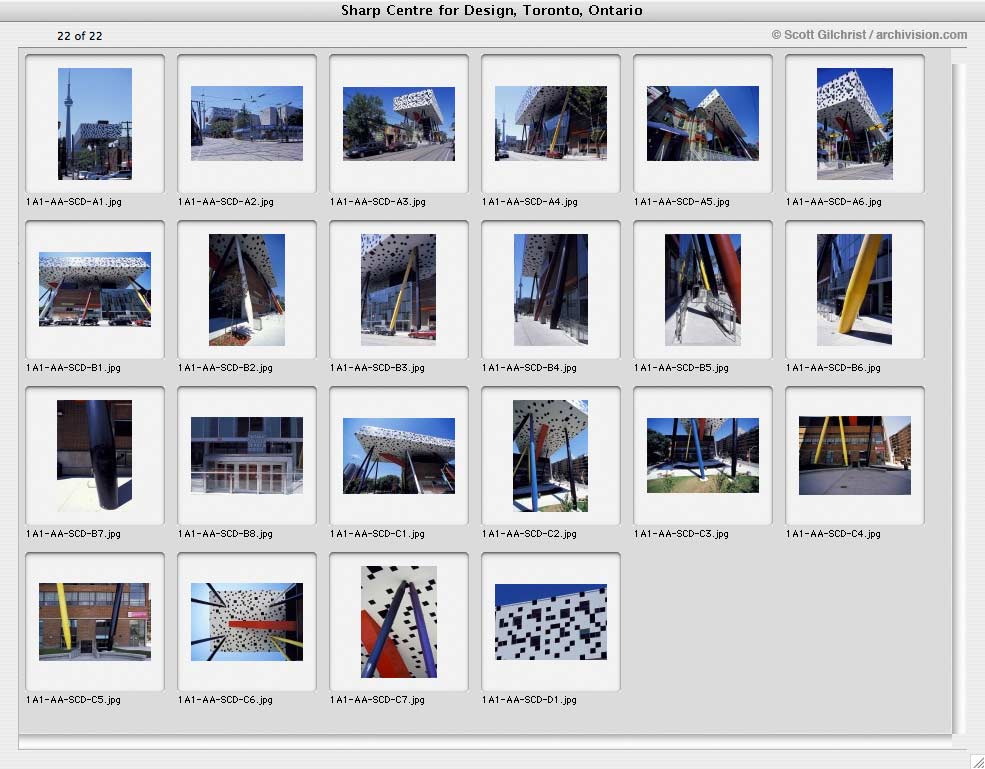Open thumbnail 1A1-AA-SCD-A1.jpg with CN Tower
The height and width of the screenshot is (769, 985).
point(95,124)
